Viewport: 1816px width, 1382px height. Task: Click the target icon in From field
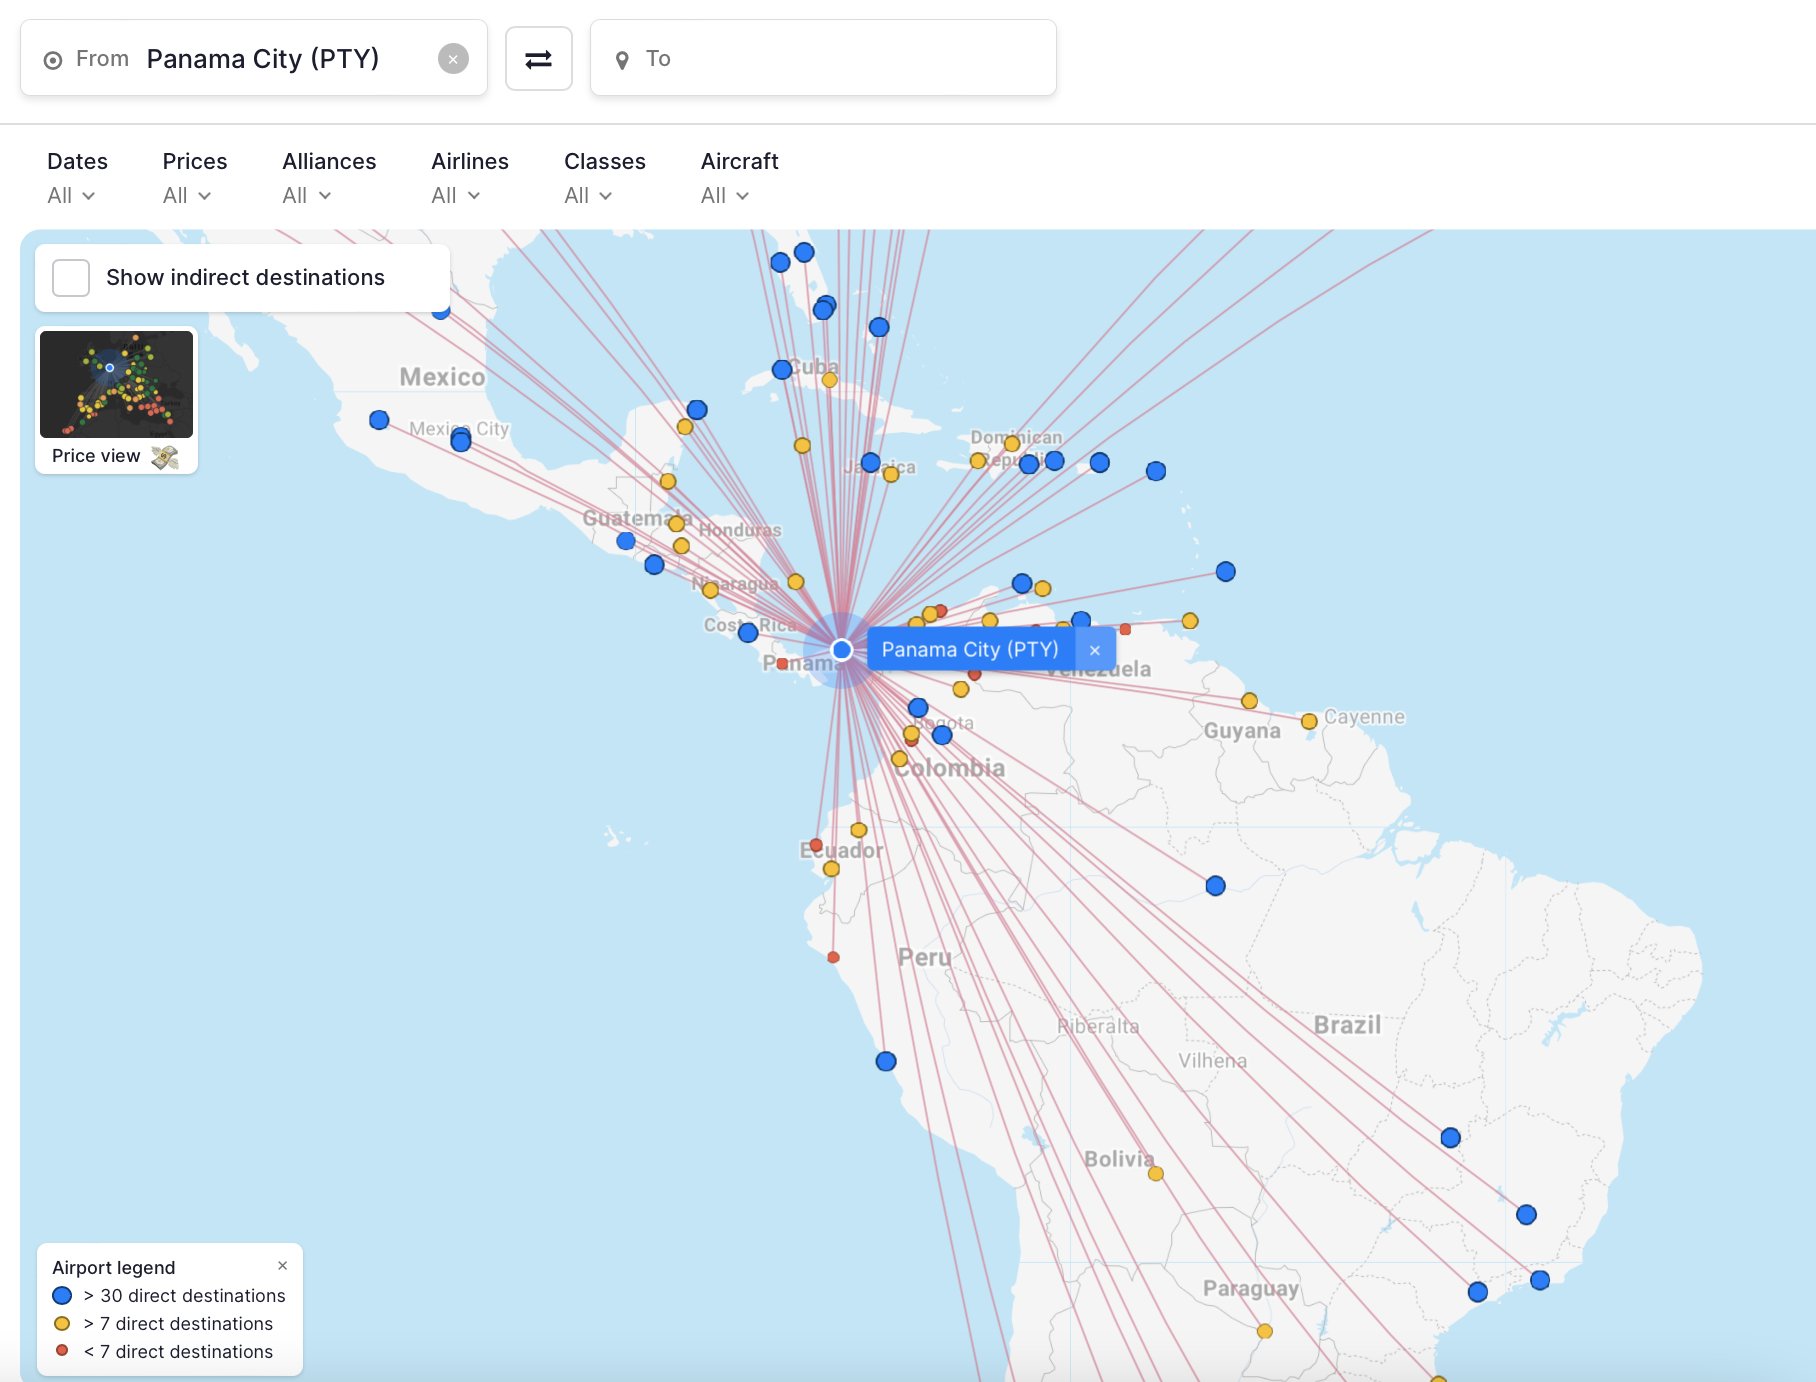(x=53, y=60)
